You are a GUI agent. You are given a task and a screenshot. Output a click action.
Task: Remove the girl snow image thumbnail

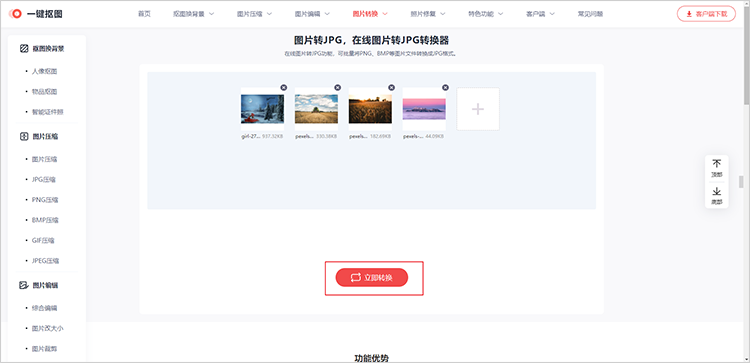[x=284, y=88]
